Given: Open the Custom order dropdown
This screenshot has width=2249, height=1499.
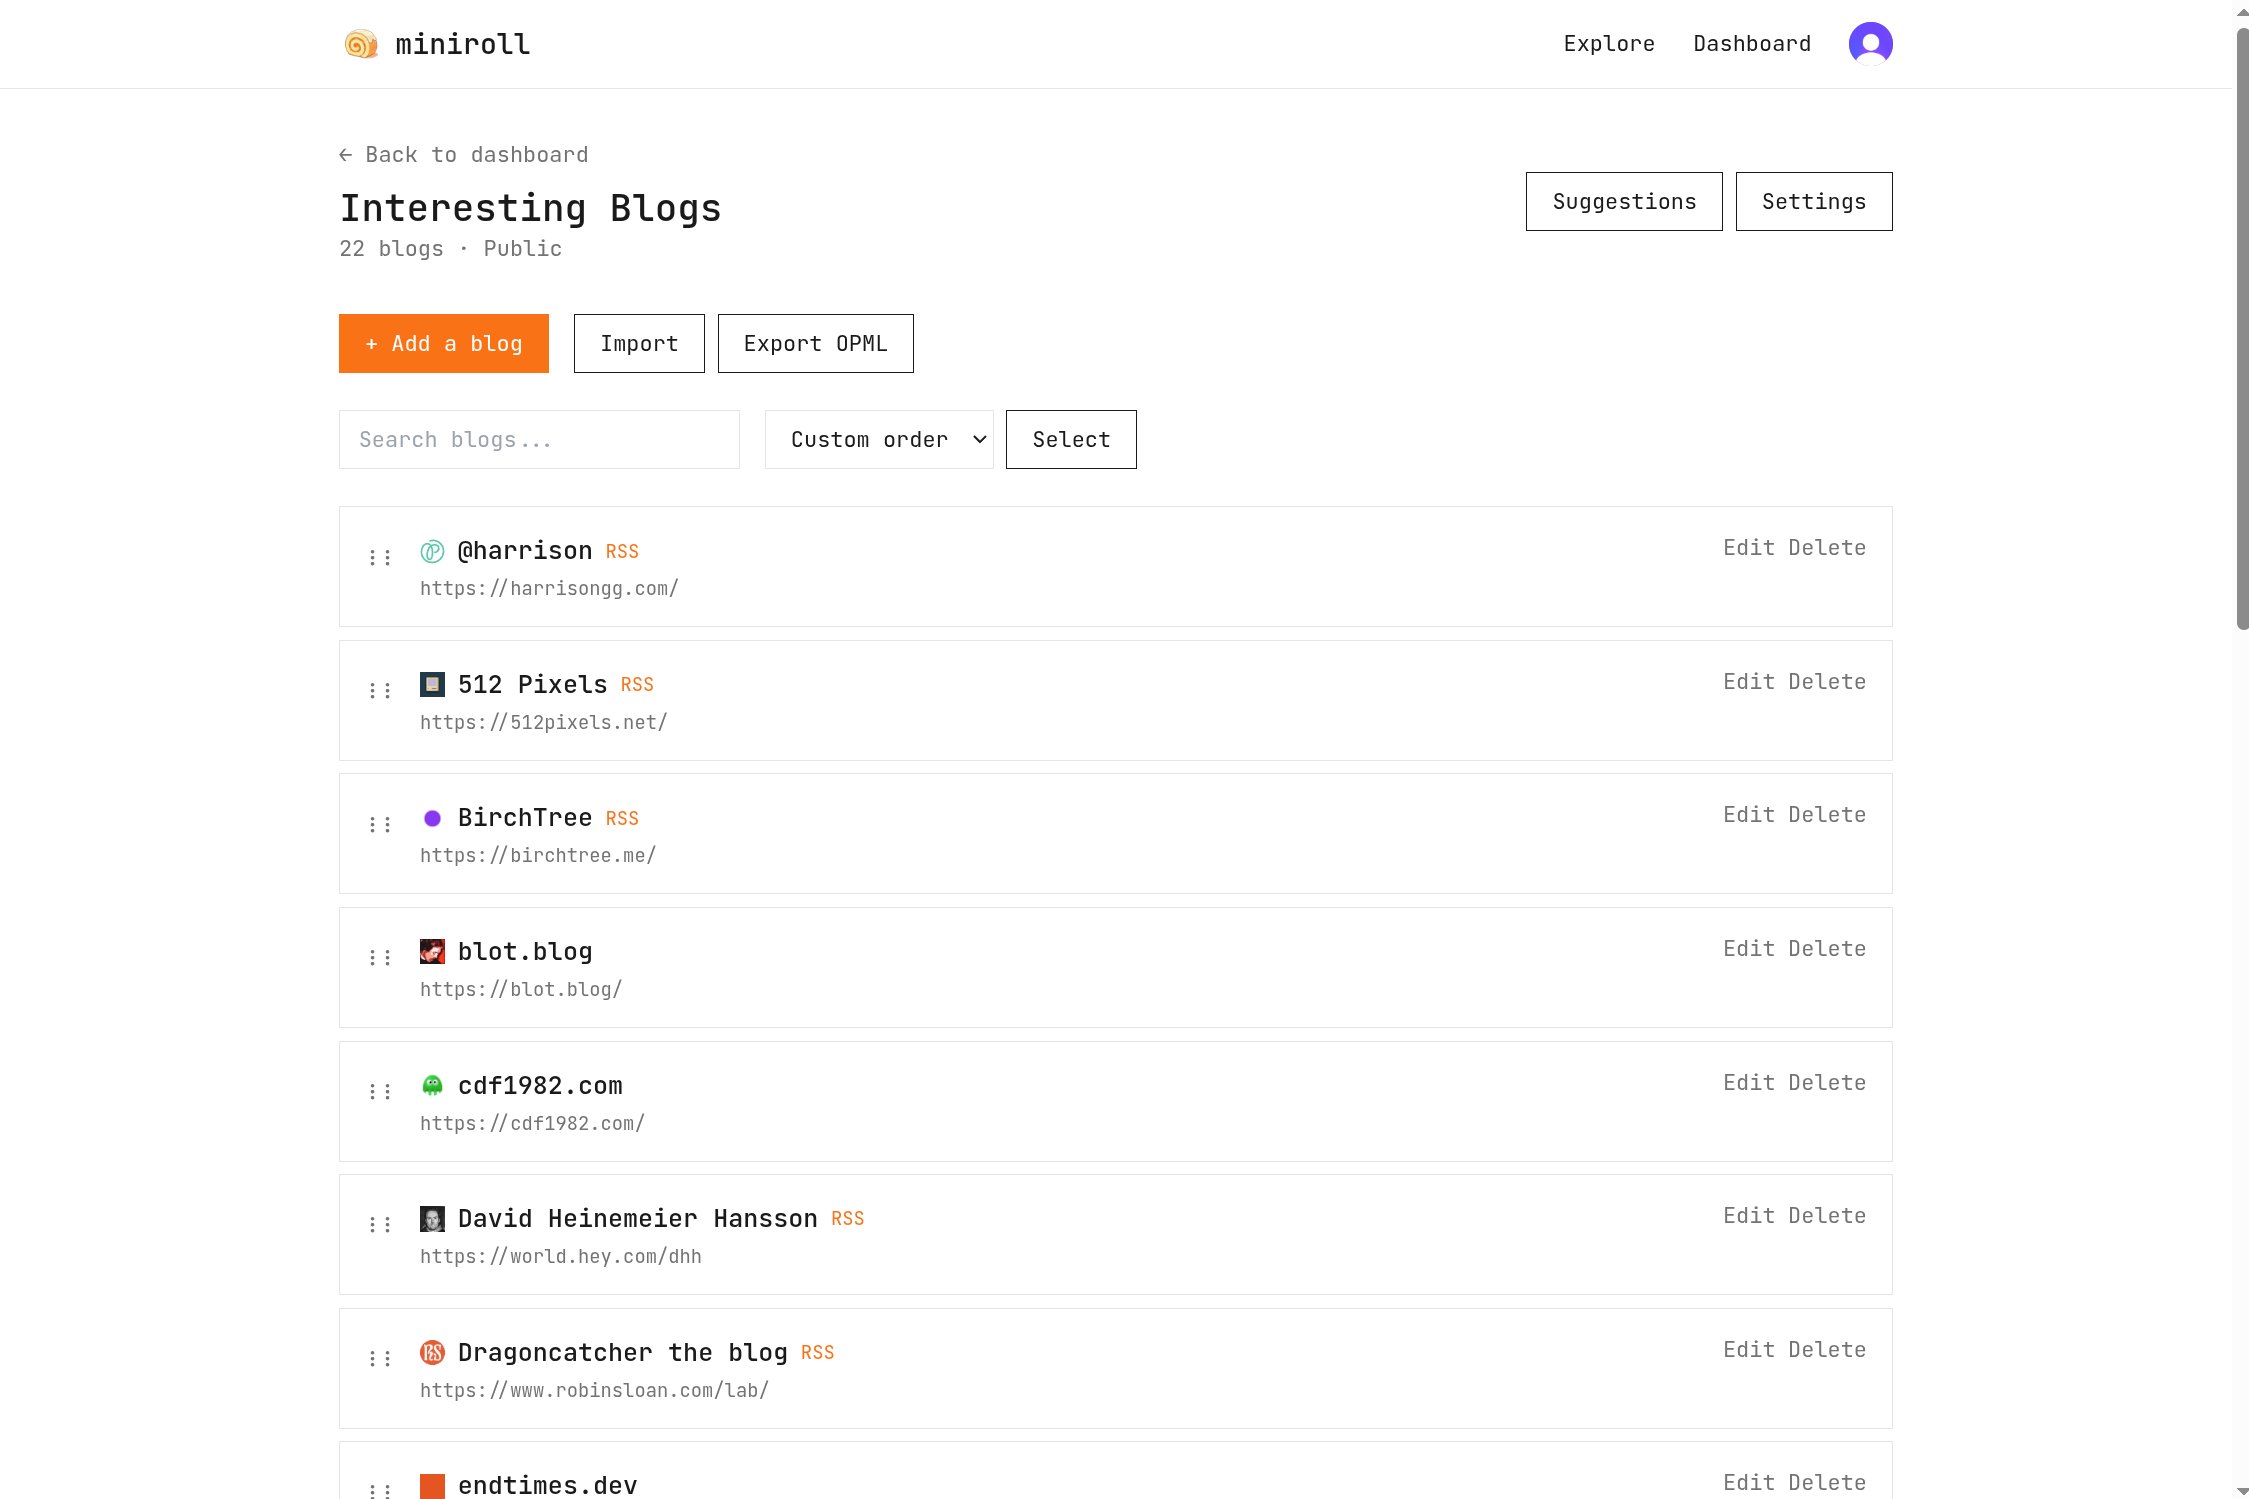Looking at the screenshot, I should [x=878, y=439].
